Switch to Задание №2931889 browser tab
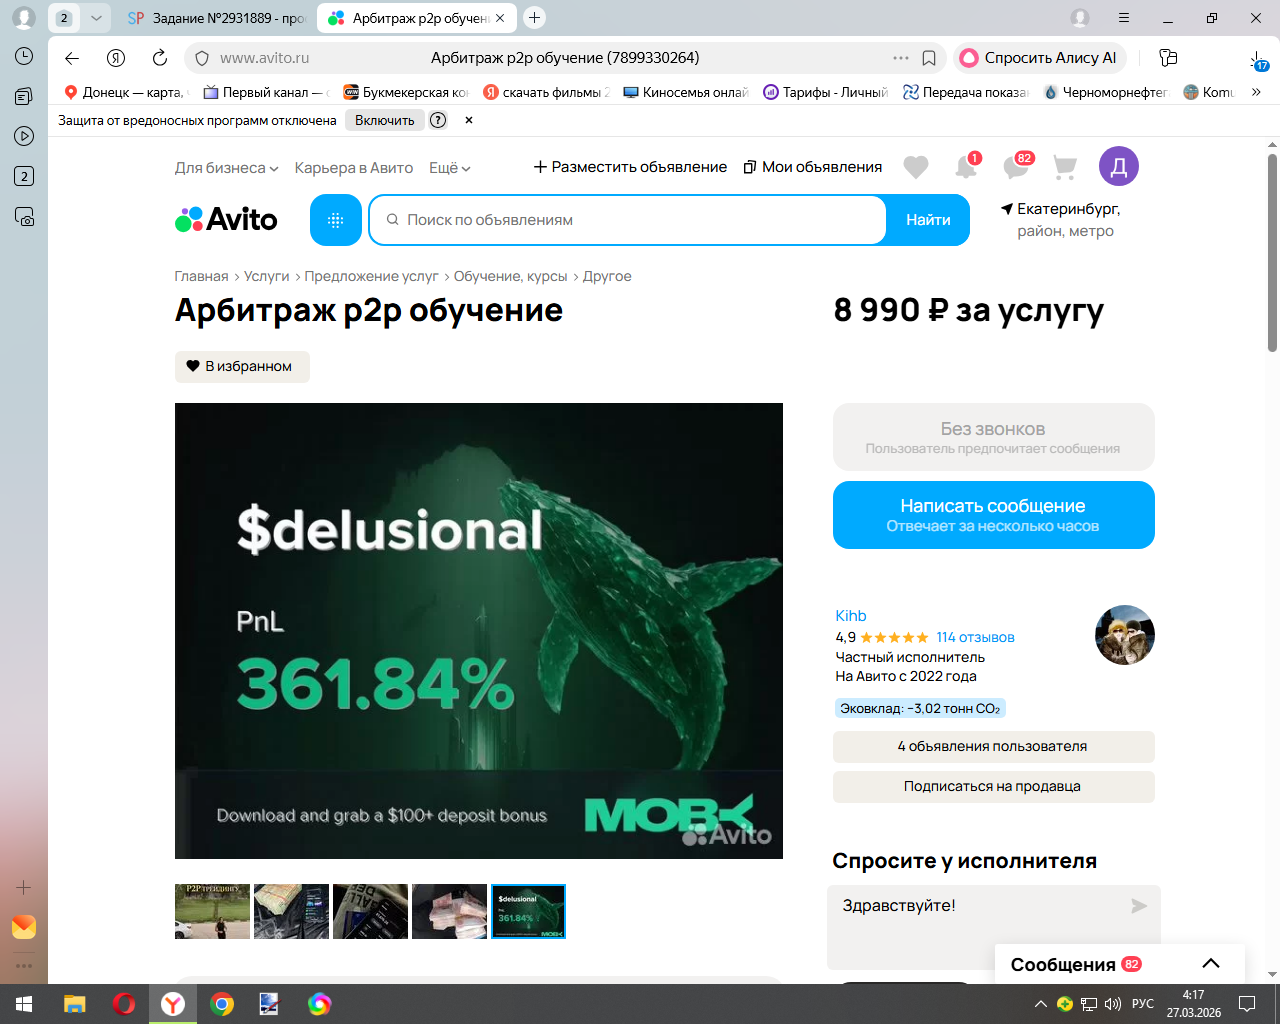The width and height of the screenshot is (1280, 1024). pyautogui.click(x=218, y=18)
